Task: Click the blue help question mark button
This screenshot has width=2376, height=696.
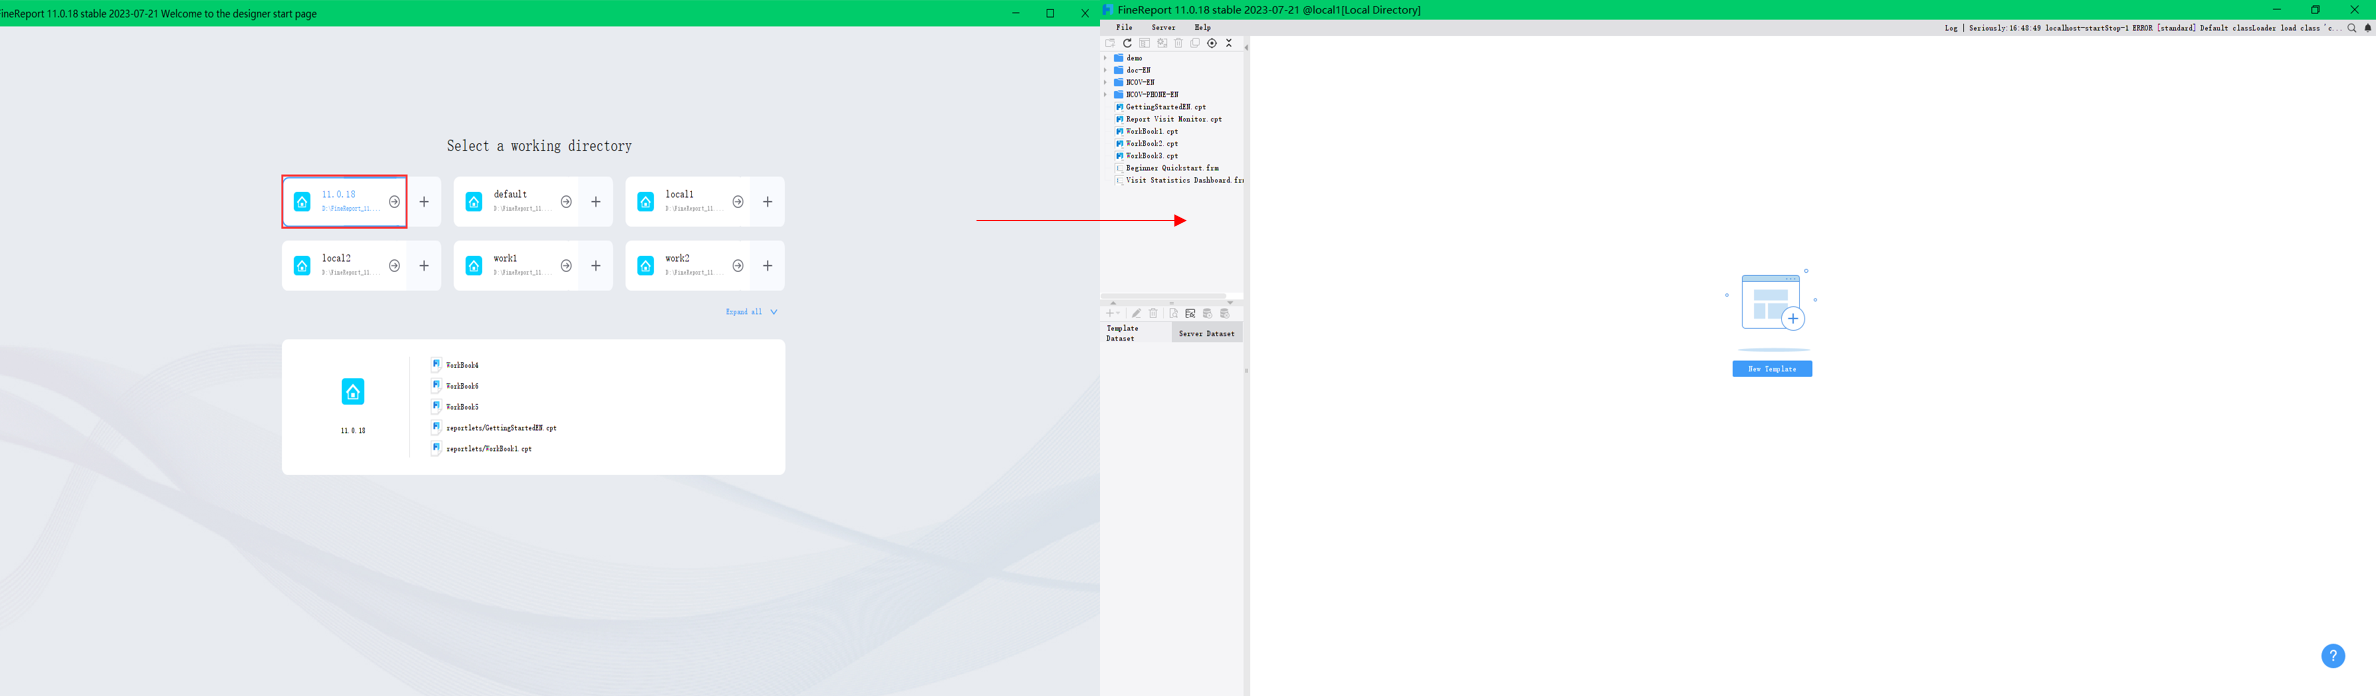Action: (x=2333, y=656)
